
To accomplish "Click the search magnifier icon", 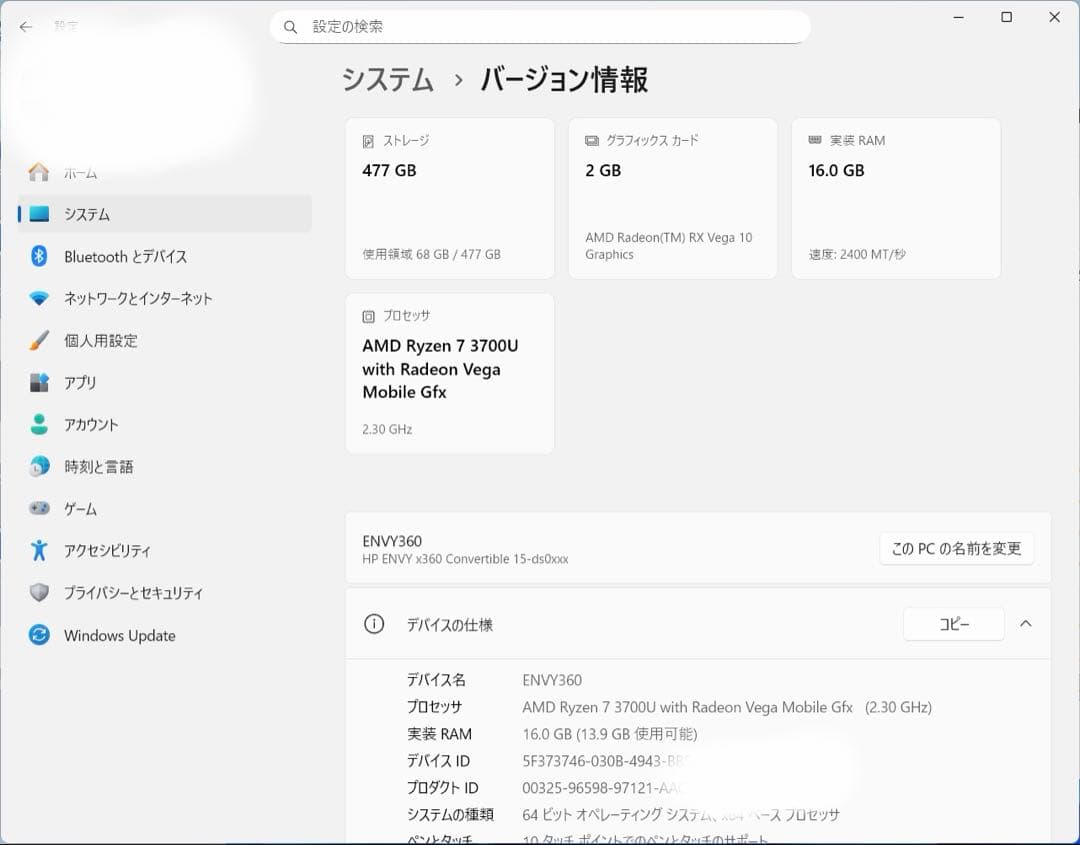I will (291, 27).
